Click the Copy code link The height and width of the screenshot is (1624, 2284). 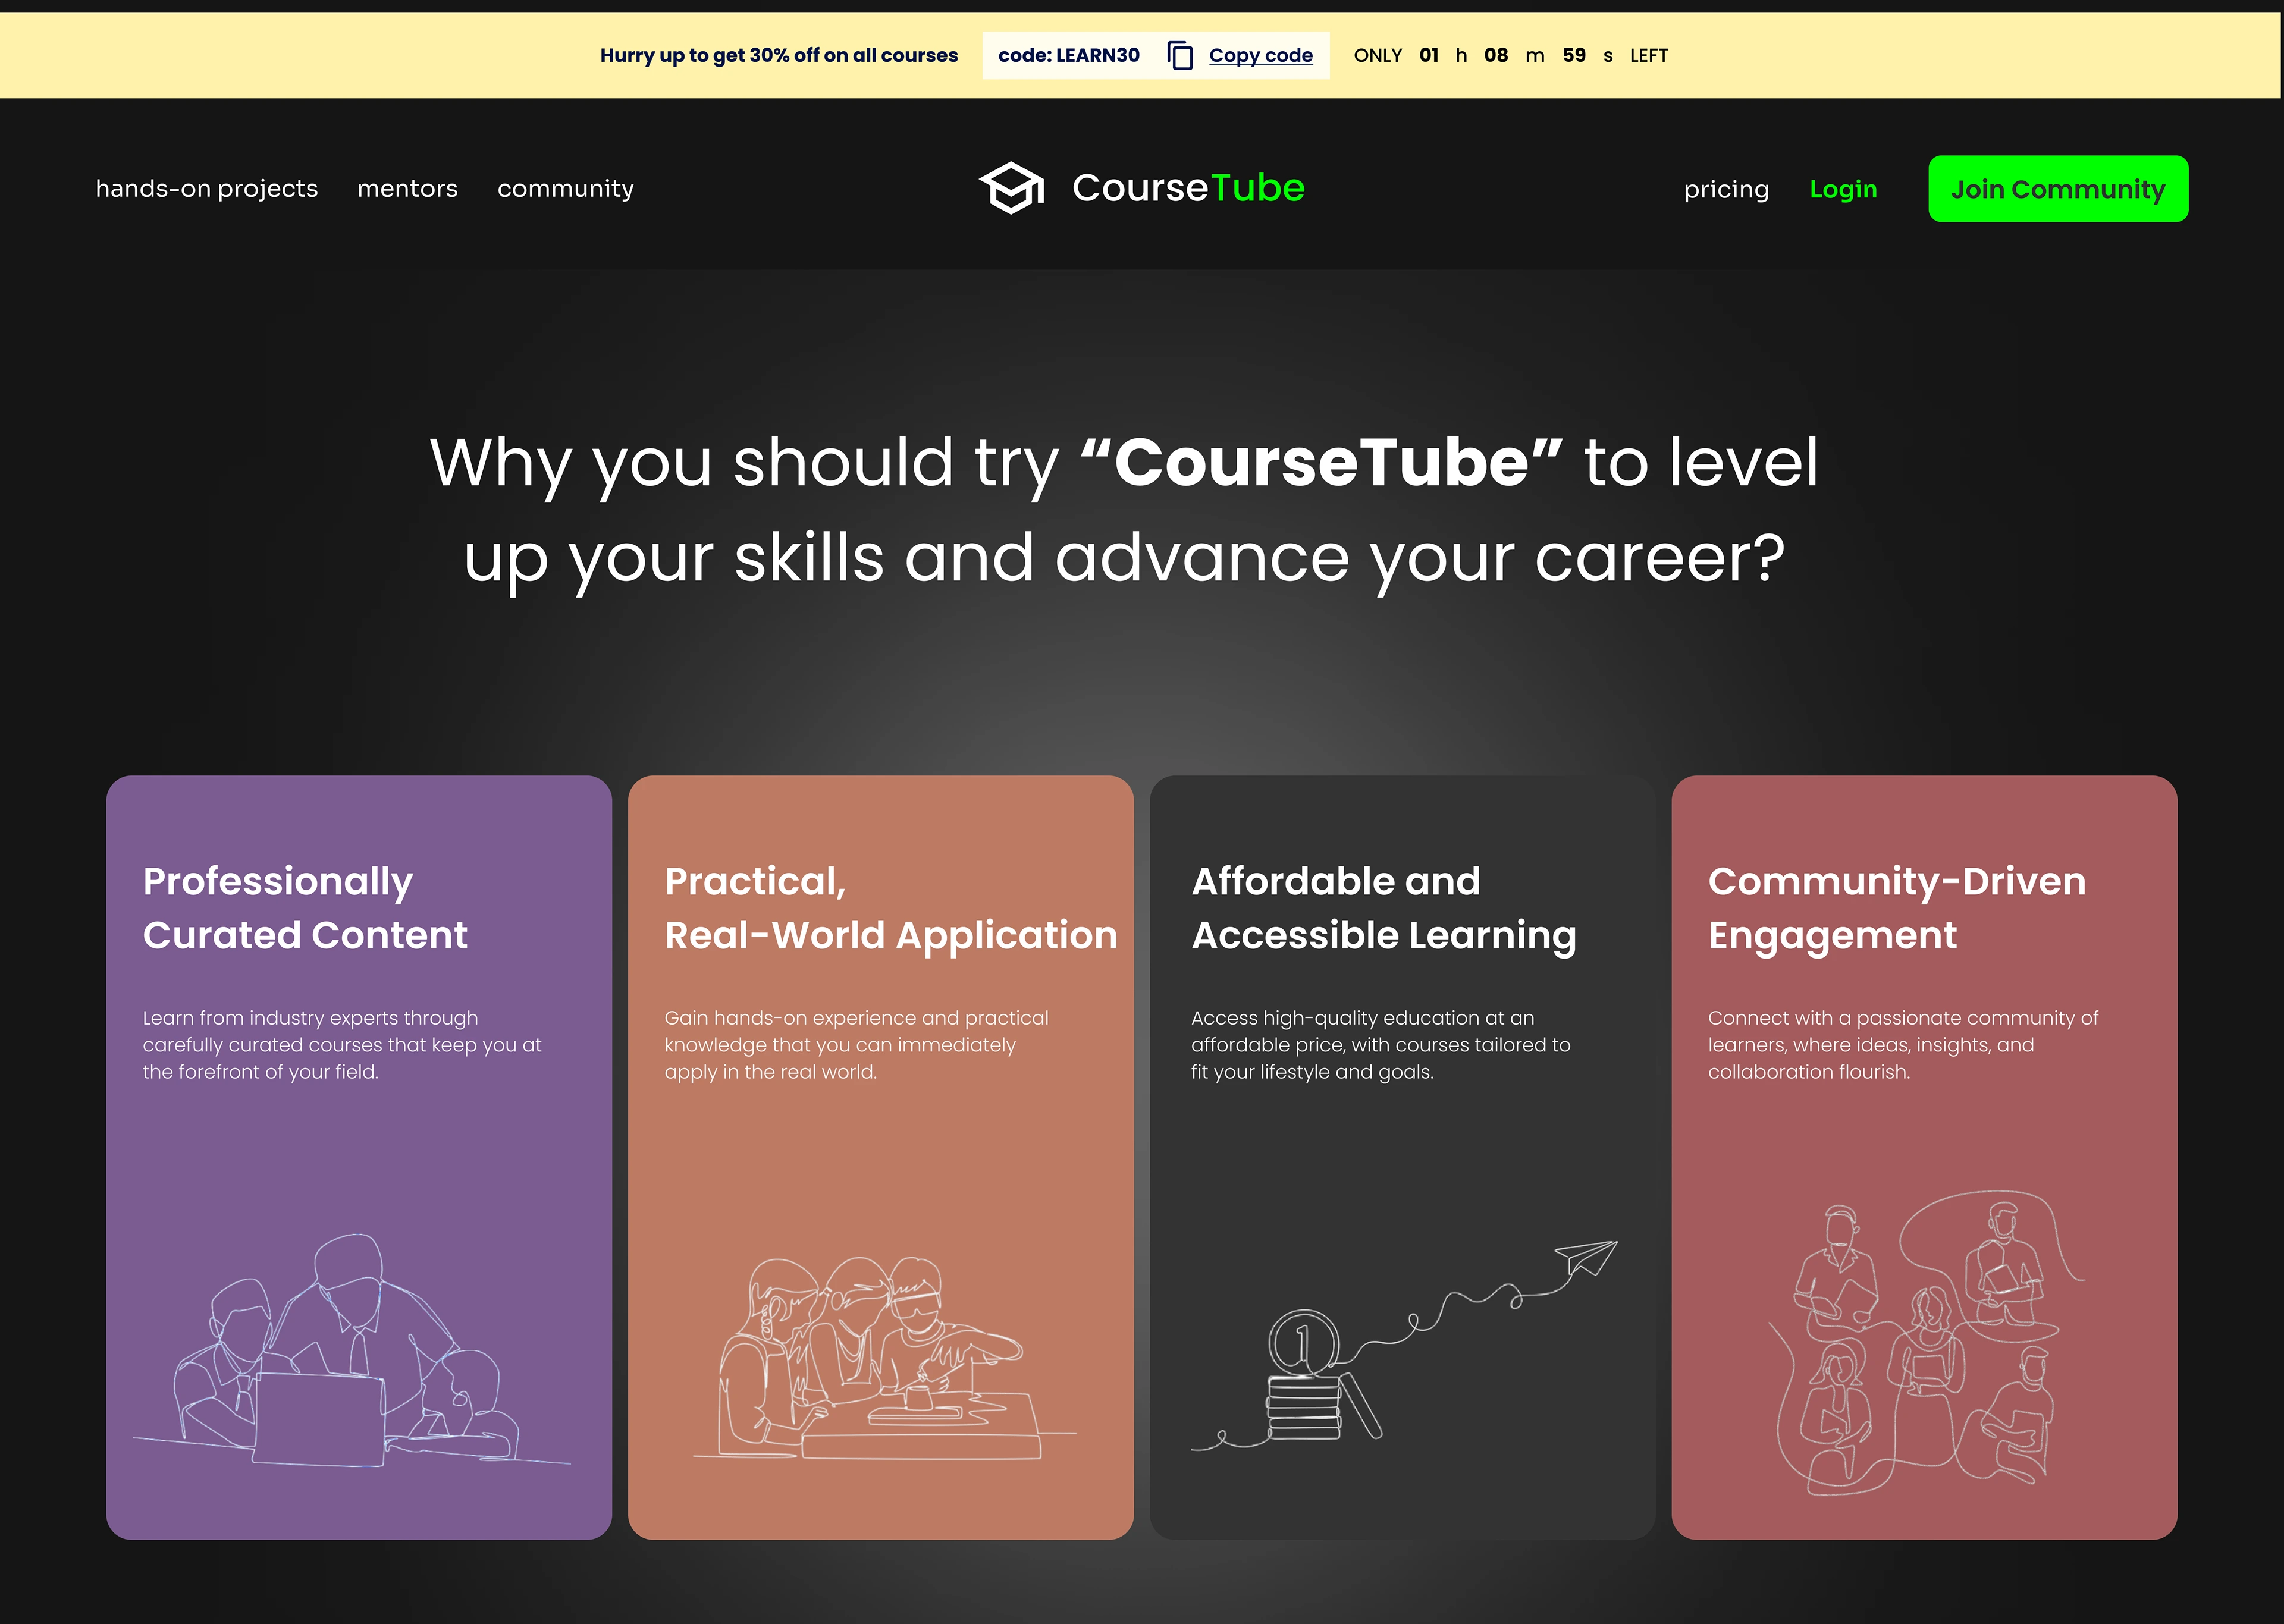(1260, 56)
